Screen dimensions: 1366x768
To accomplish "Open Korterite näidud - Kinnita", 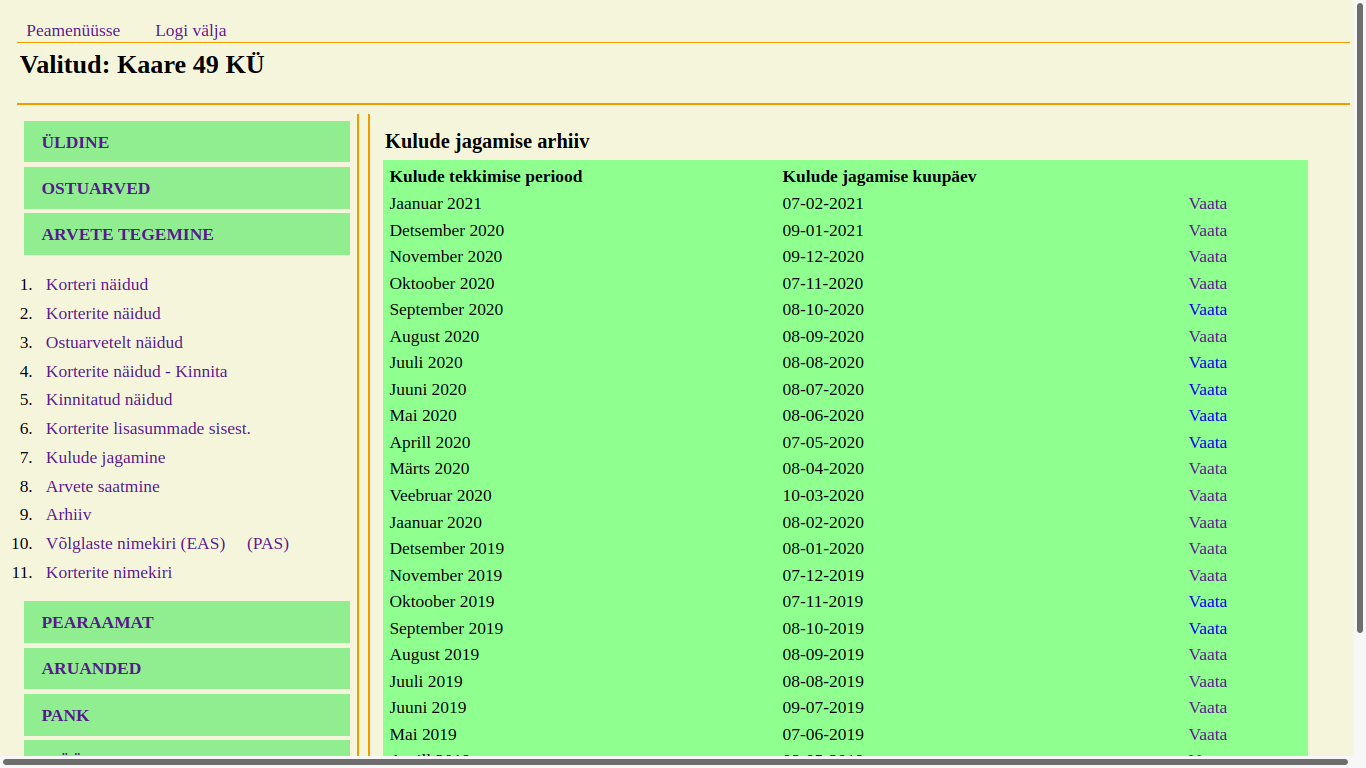I will pos(136,371).
